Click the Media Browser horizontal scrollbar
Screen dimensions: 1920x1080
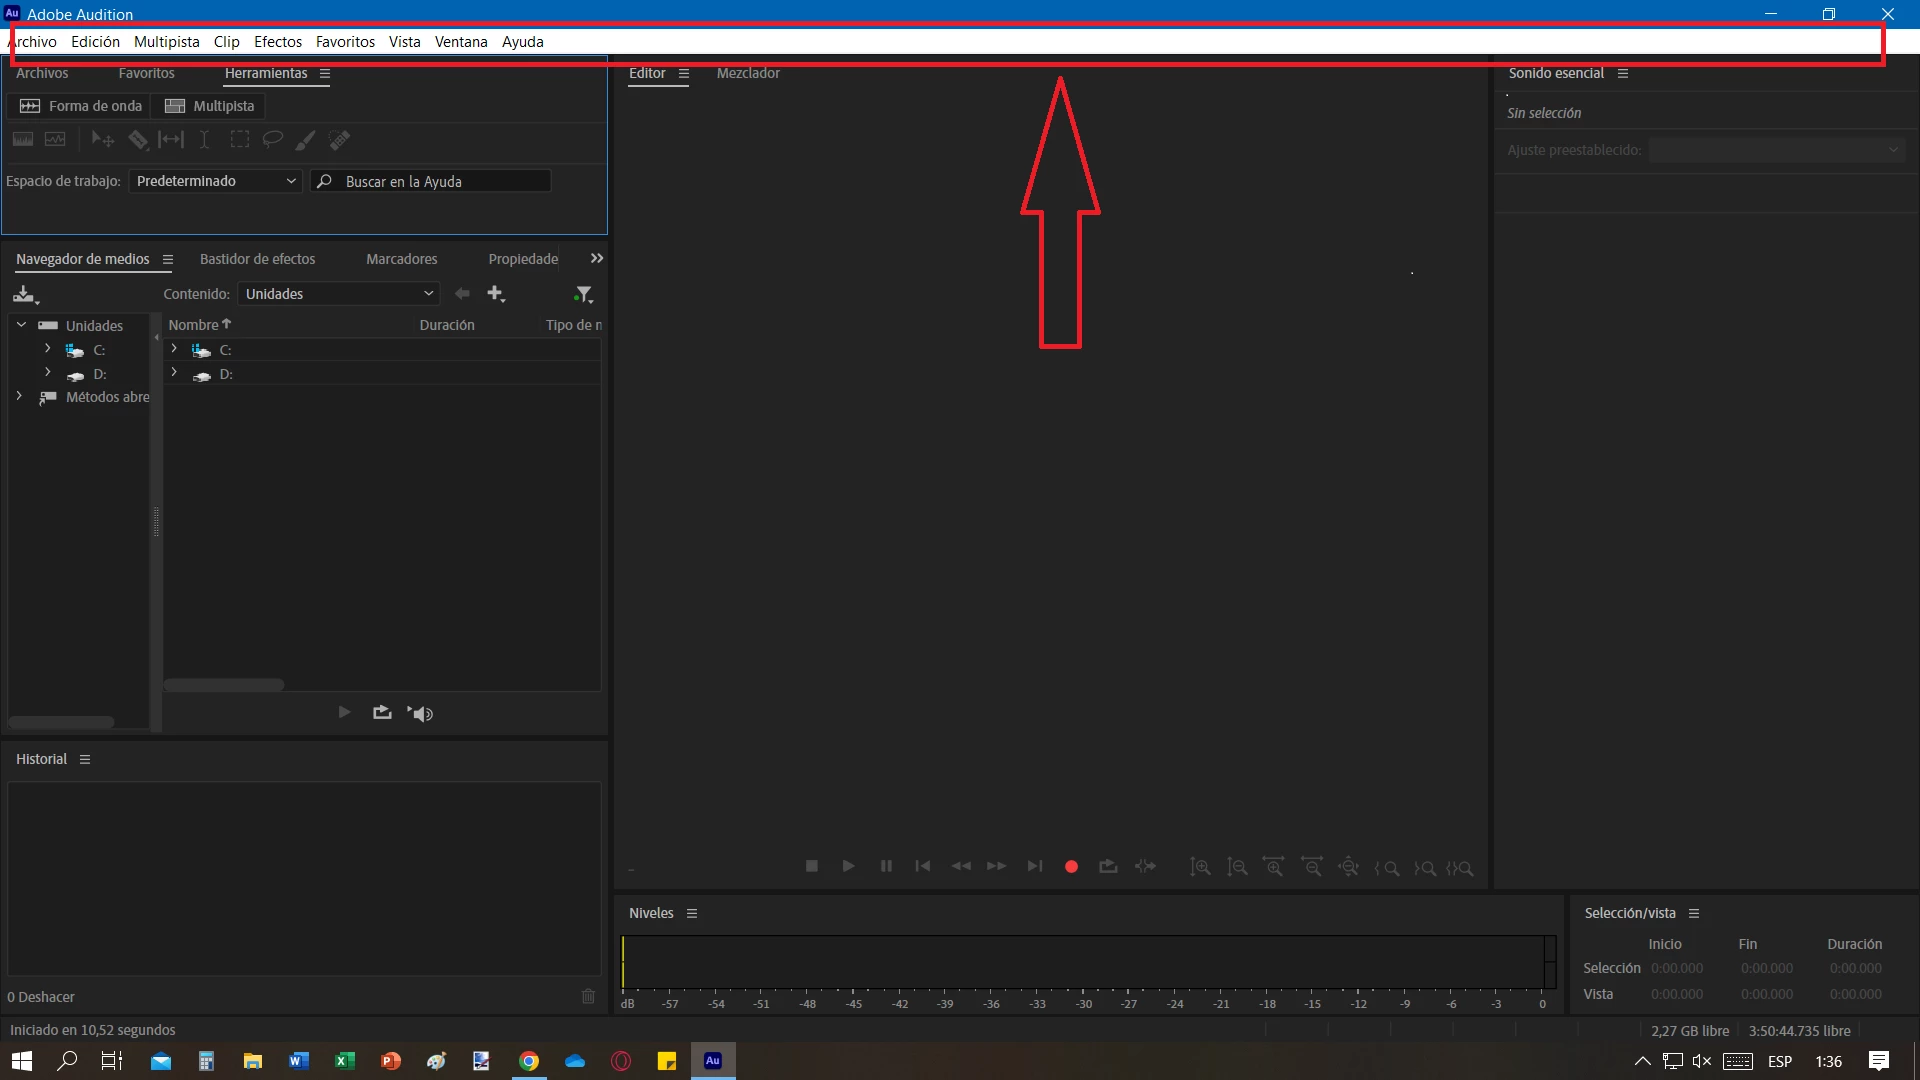[x=224, y=685]
